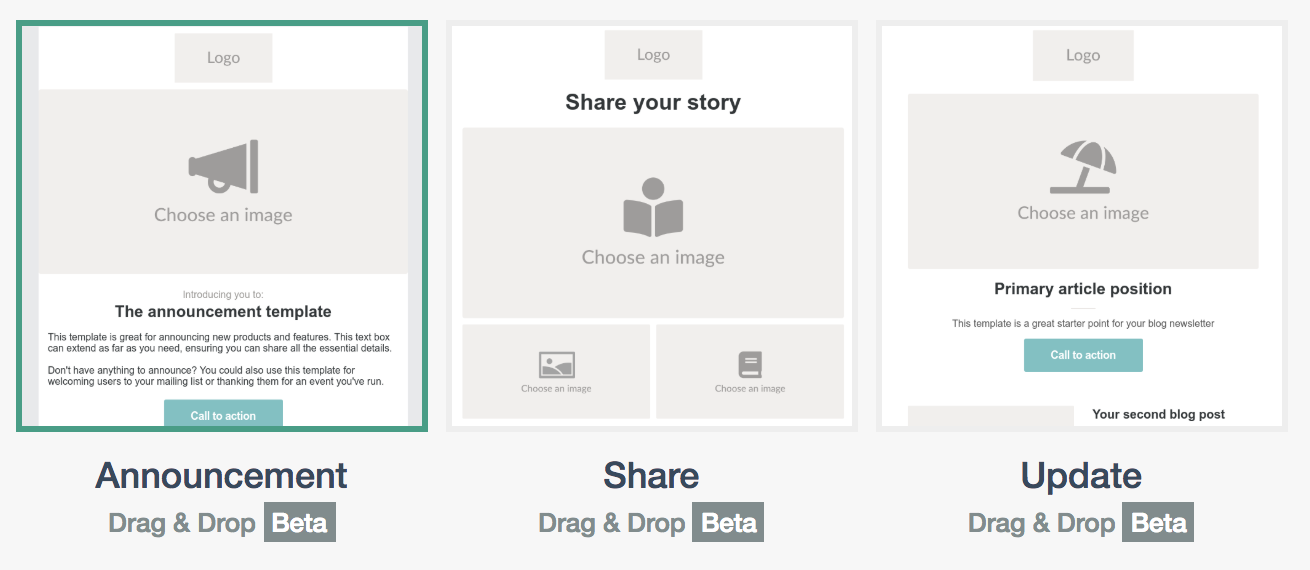Click the small picture icon in Share template
Viewport: 1310px width, 570px height.
tap(556, 364)
